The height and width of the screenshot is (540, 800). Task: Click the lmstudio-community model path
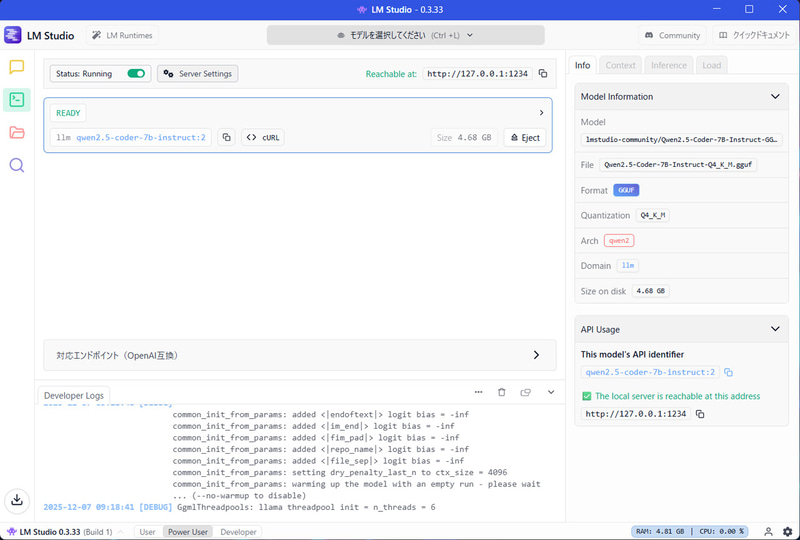pos(681,140)
